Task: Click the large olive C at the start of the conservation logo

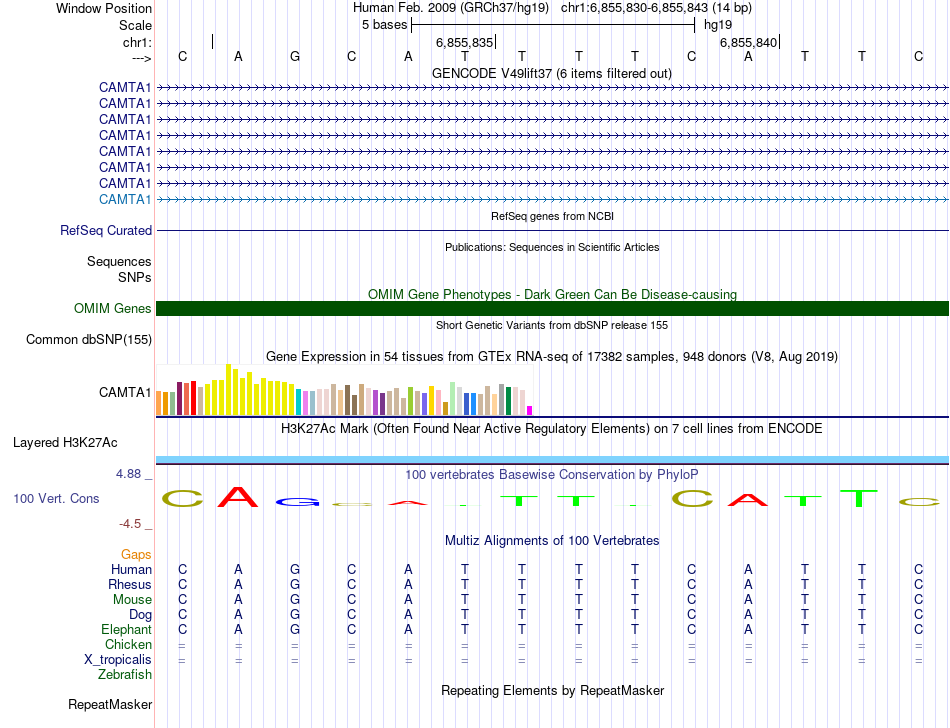Action: tap(182, 499)
